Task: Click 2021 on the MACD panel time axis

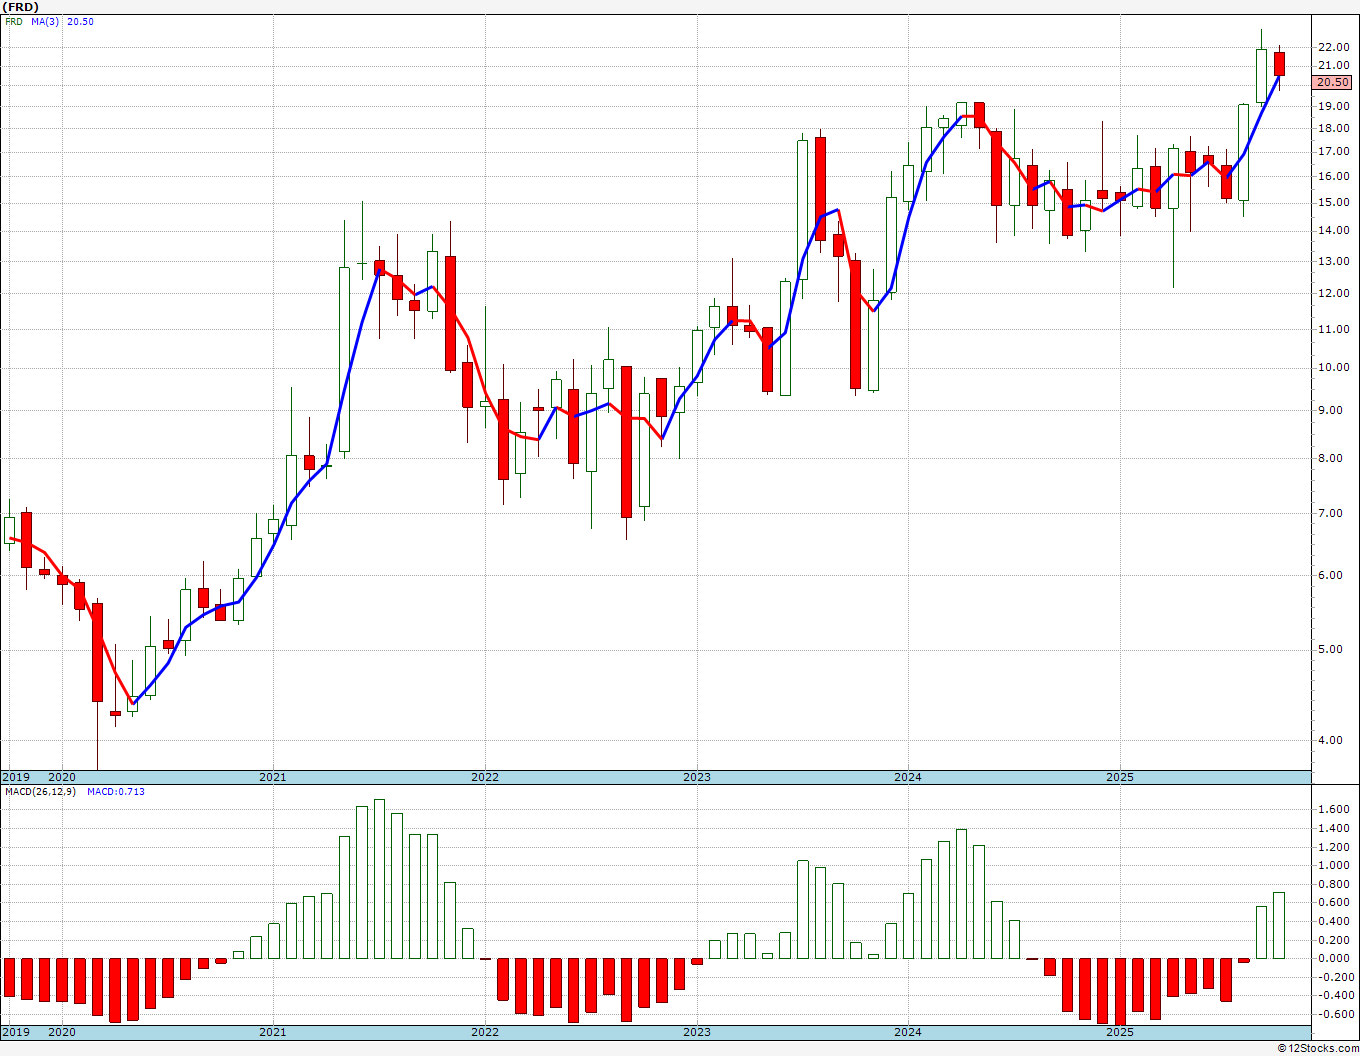Action: tap(273, 1033)
